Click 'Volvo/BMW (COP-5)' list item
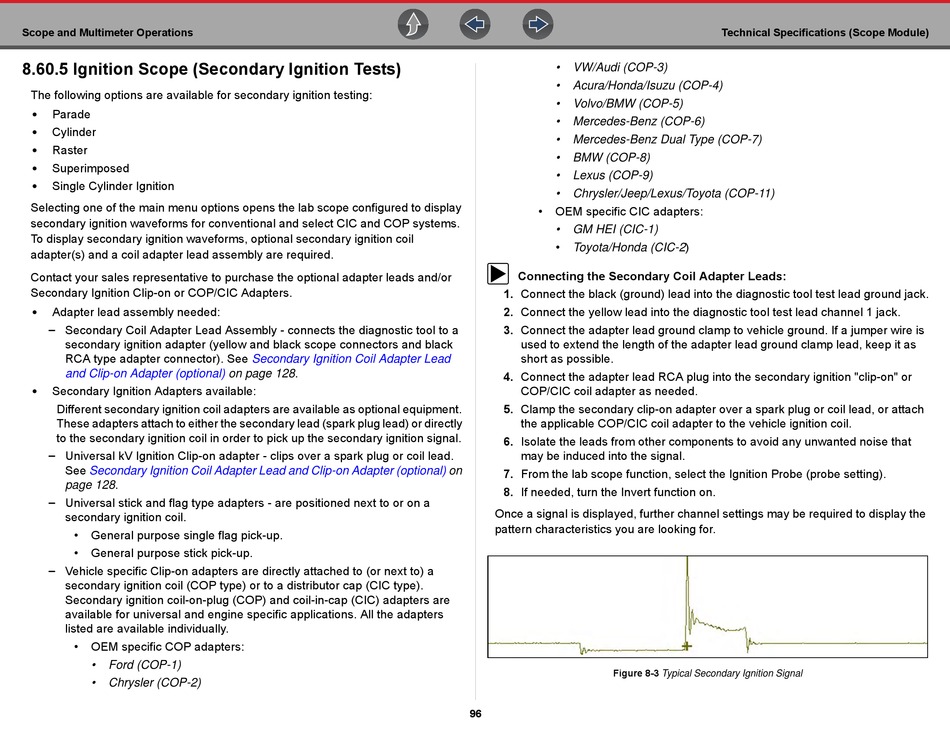950x734 pixels. [x=628, y=104]
